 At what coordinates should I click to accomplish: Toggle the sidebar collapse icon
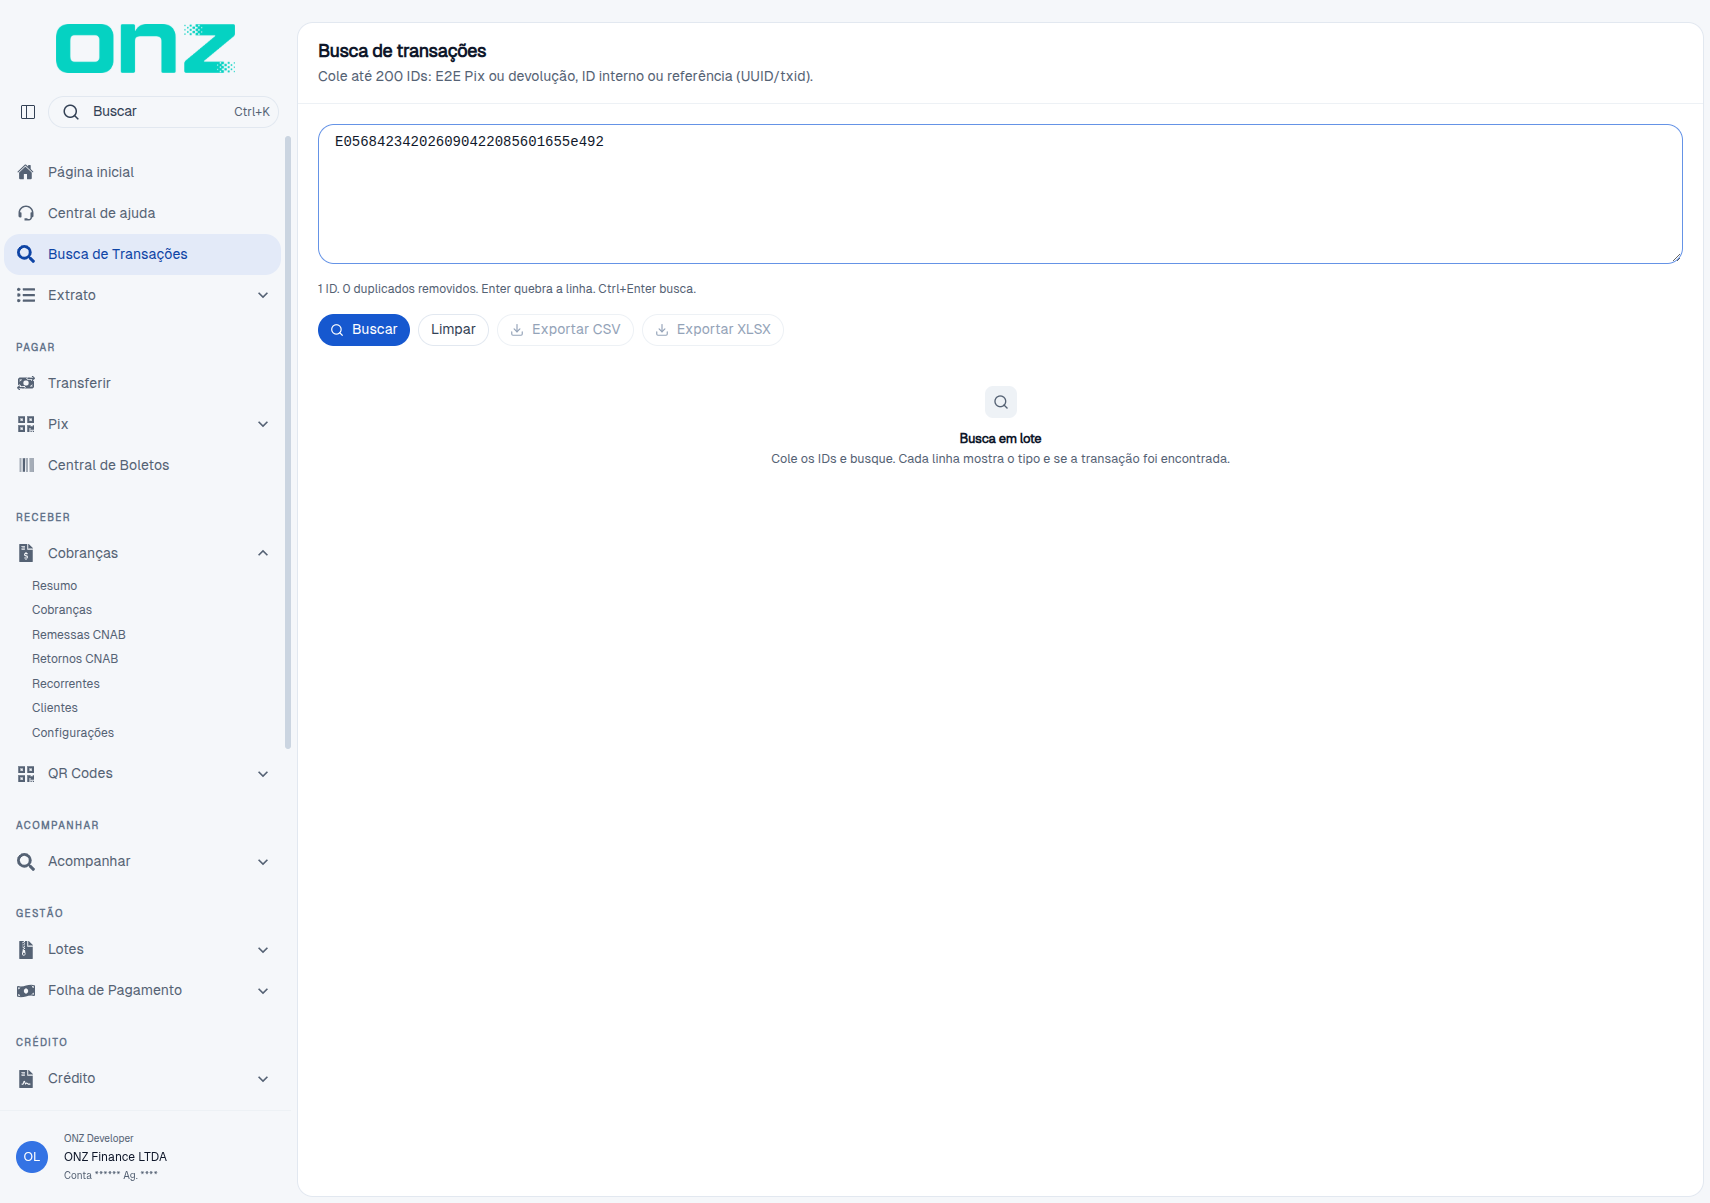tap(28, 112)
